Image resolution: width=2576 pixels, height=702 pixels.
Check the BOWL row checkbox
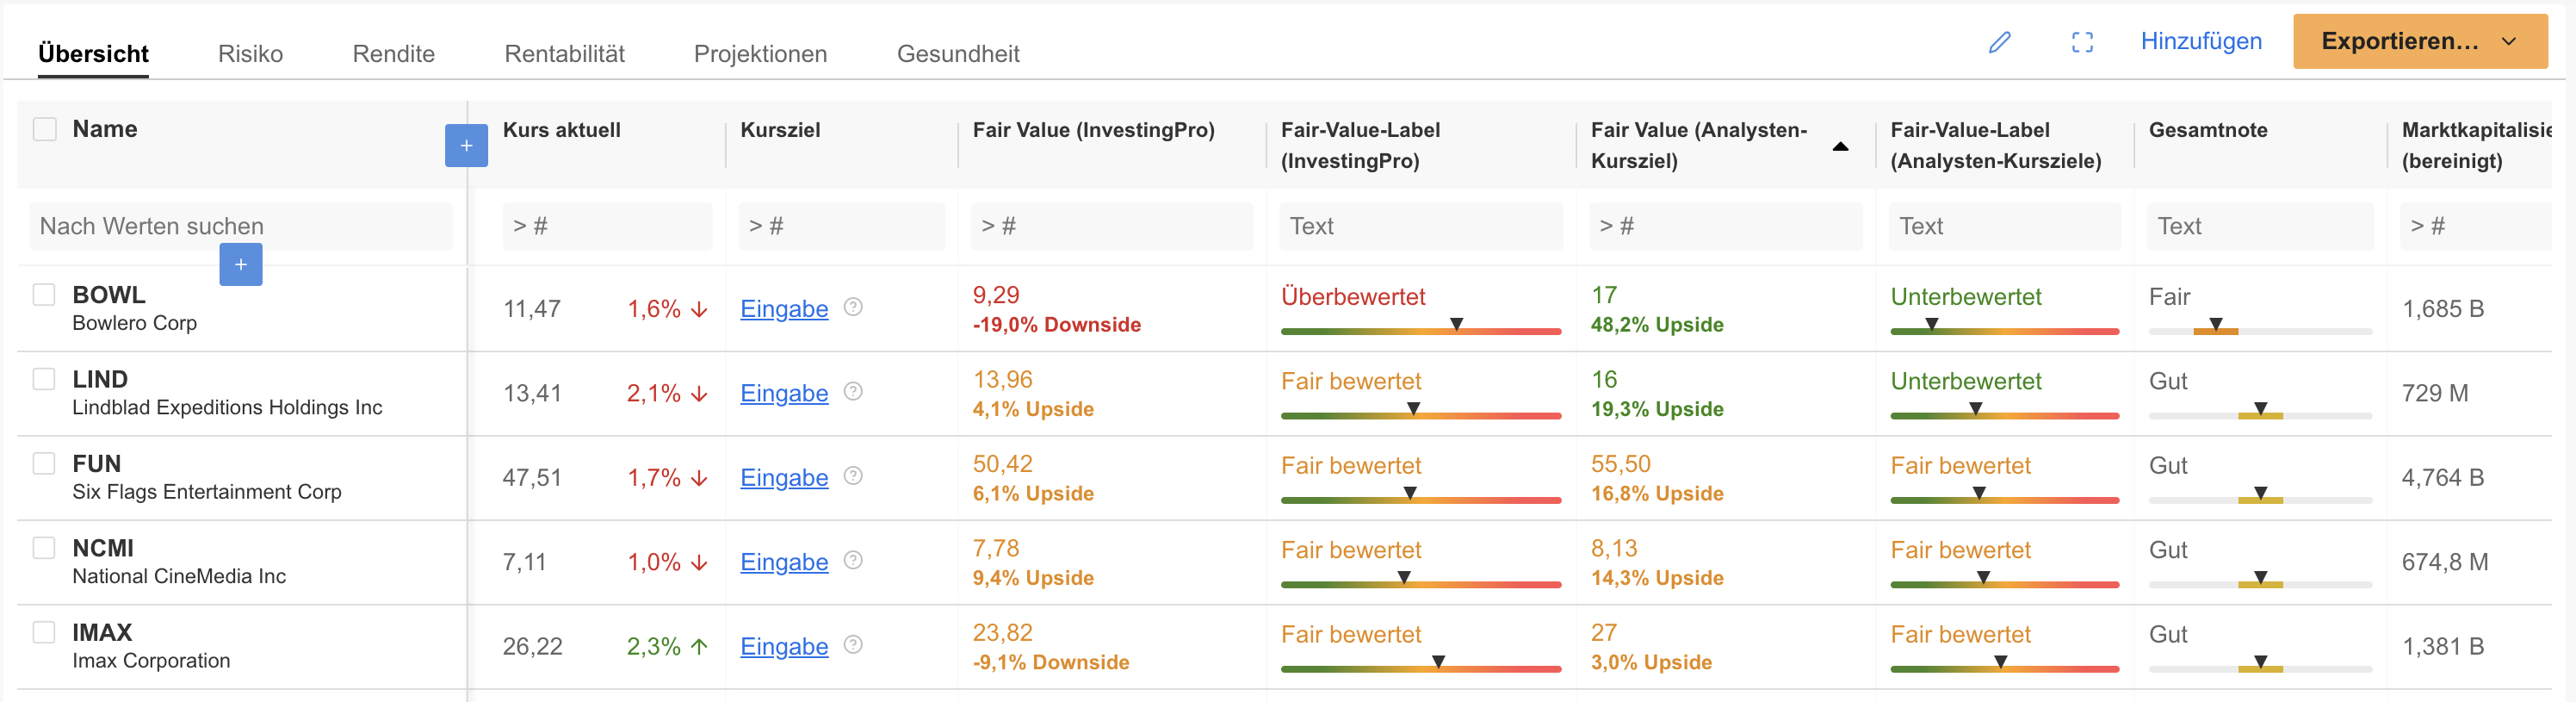pyautogui.click(x=44, y=294)
